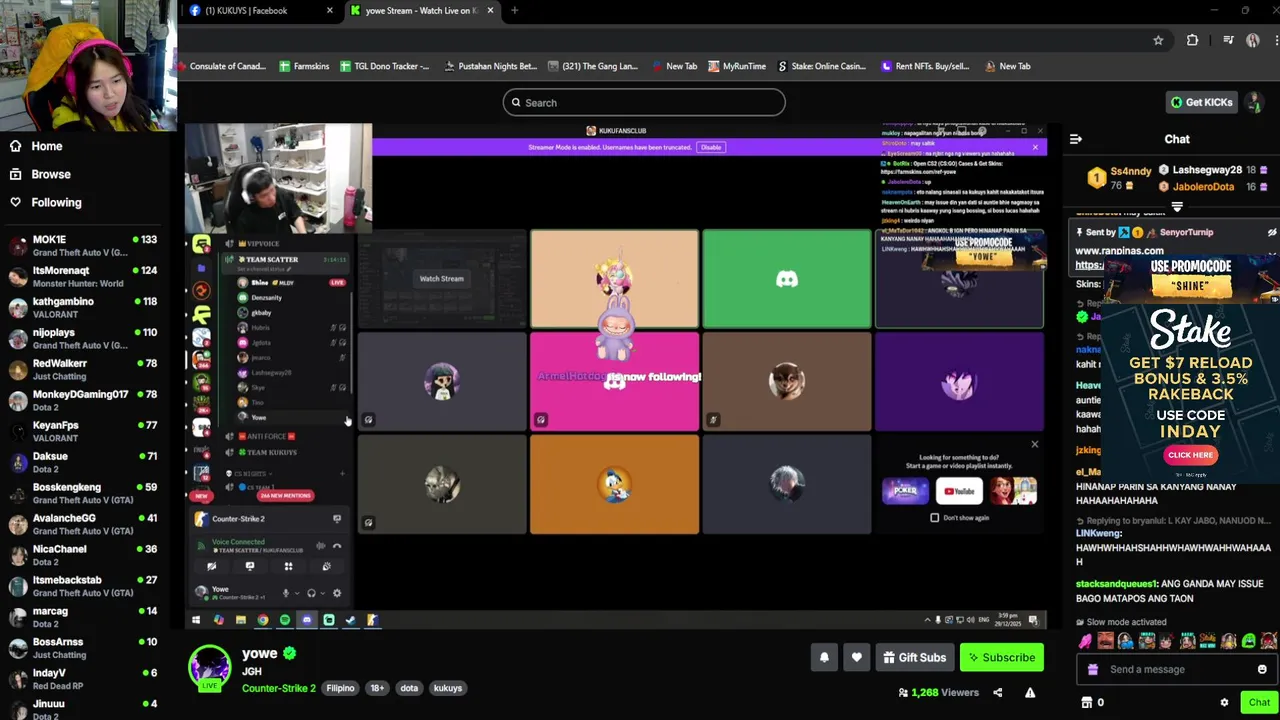Report the stream with the warning triangle icon

click(x=1030, y=692)
